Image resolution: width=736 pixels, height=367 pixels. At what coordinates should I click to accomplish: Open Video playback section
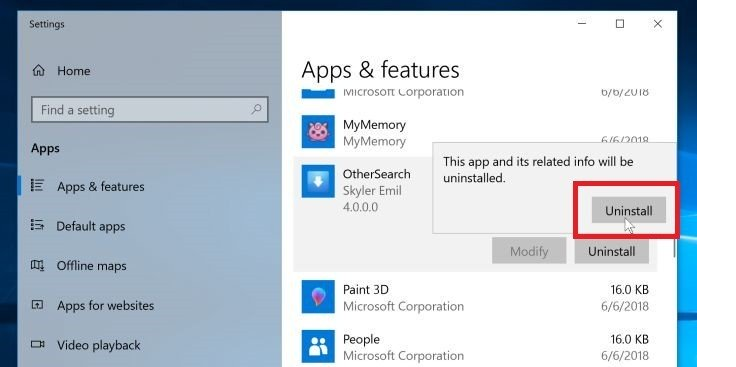pos(99,345)
